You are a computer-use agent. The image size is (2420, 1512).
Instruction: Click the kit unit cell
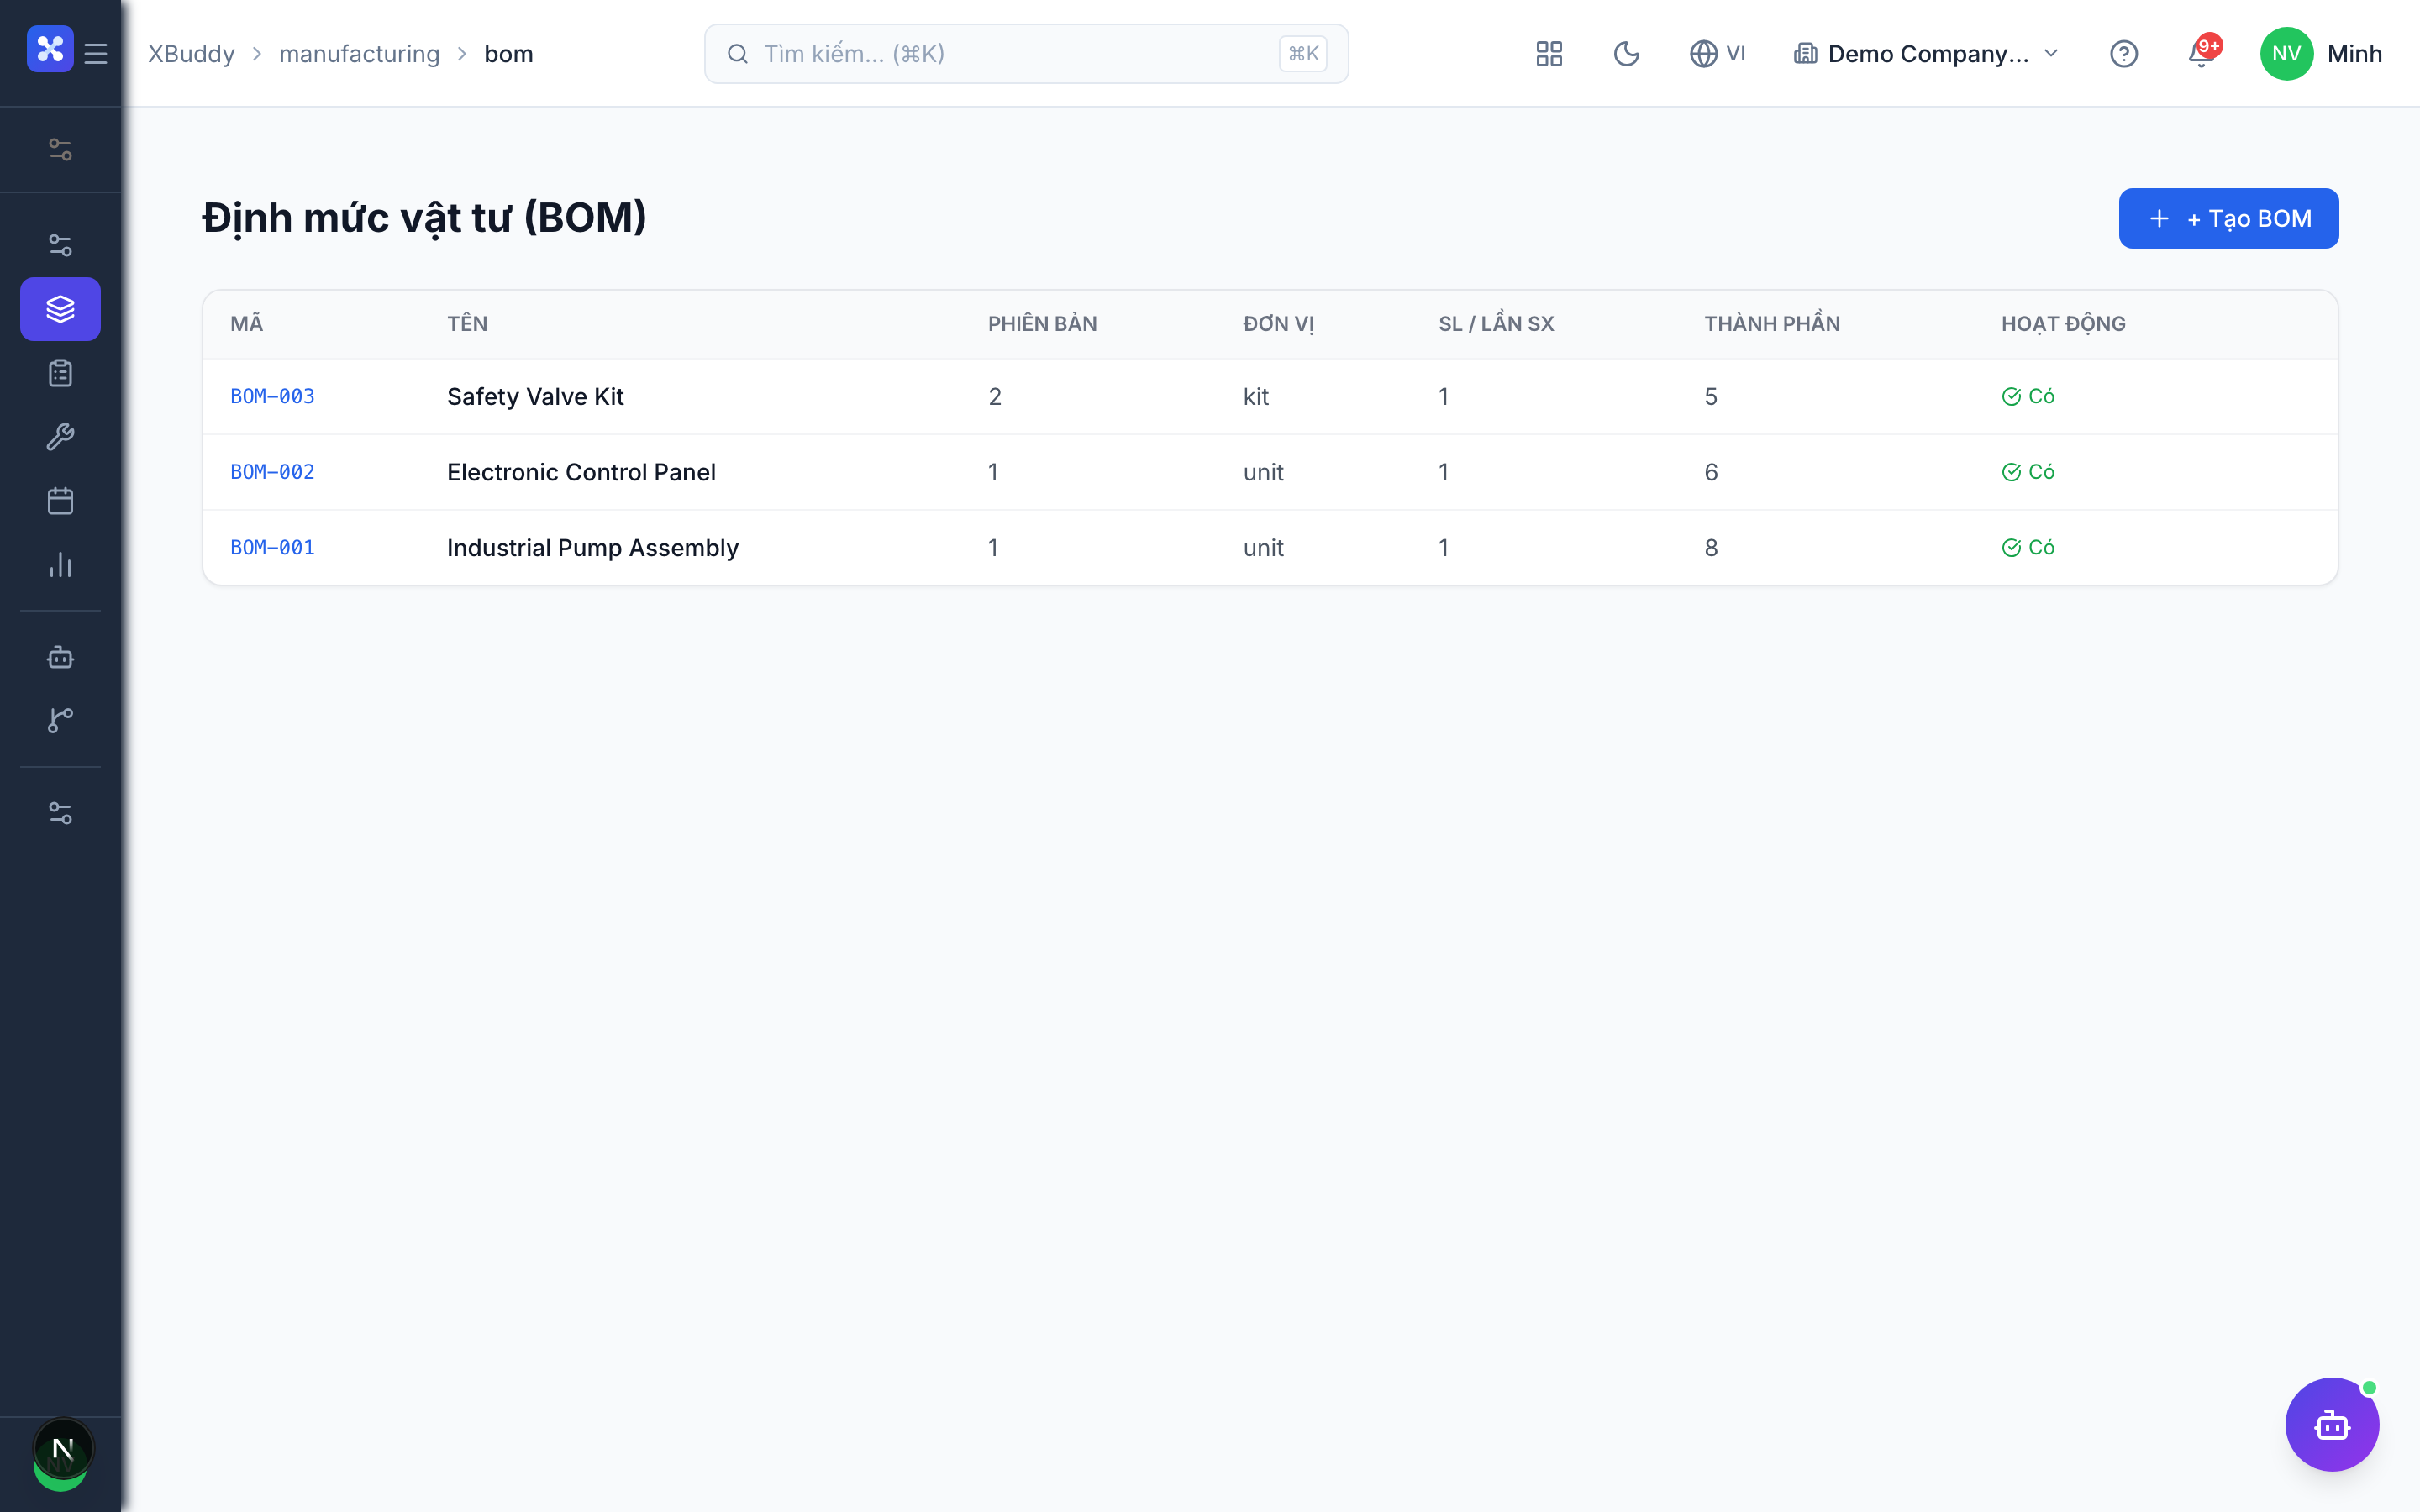(x=1255, y=396)
